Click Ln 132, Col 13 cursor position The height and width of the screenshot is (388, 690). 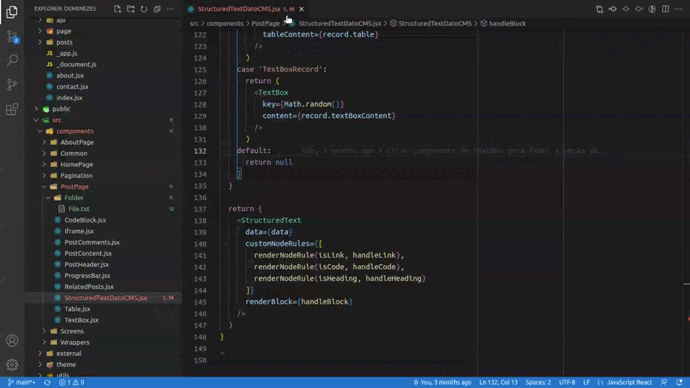point(499,382)
